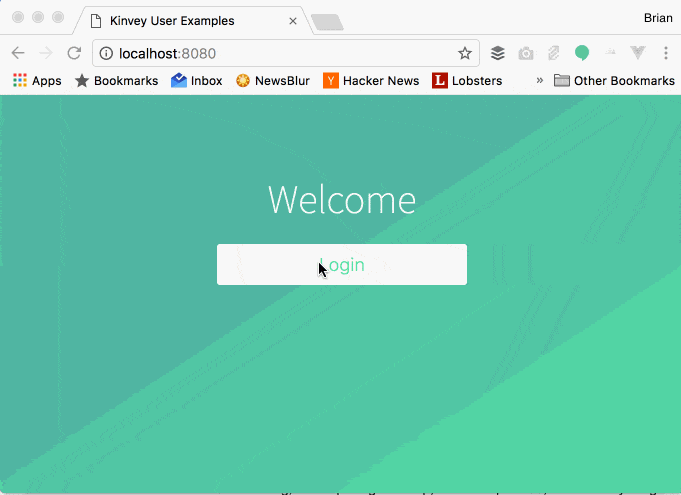
Task: Open a new tab
Action: pyautogui.click(x=327, y=21)
